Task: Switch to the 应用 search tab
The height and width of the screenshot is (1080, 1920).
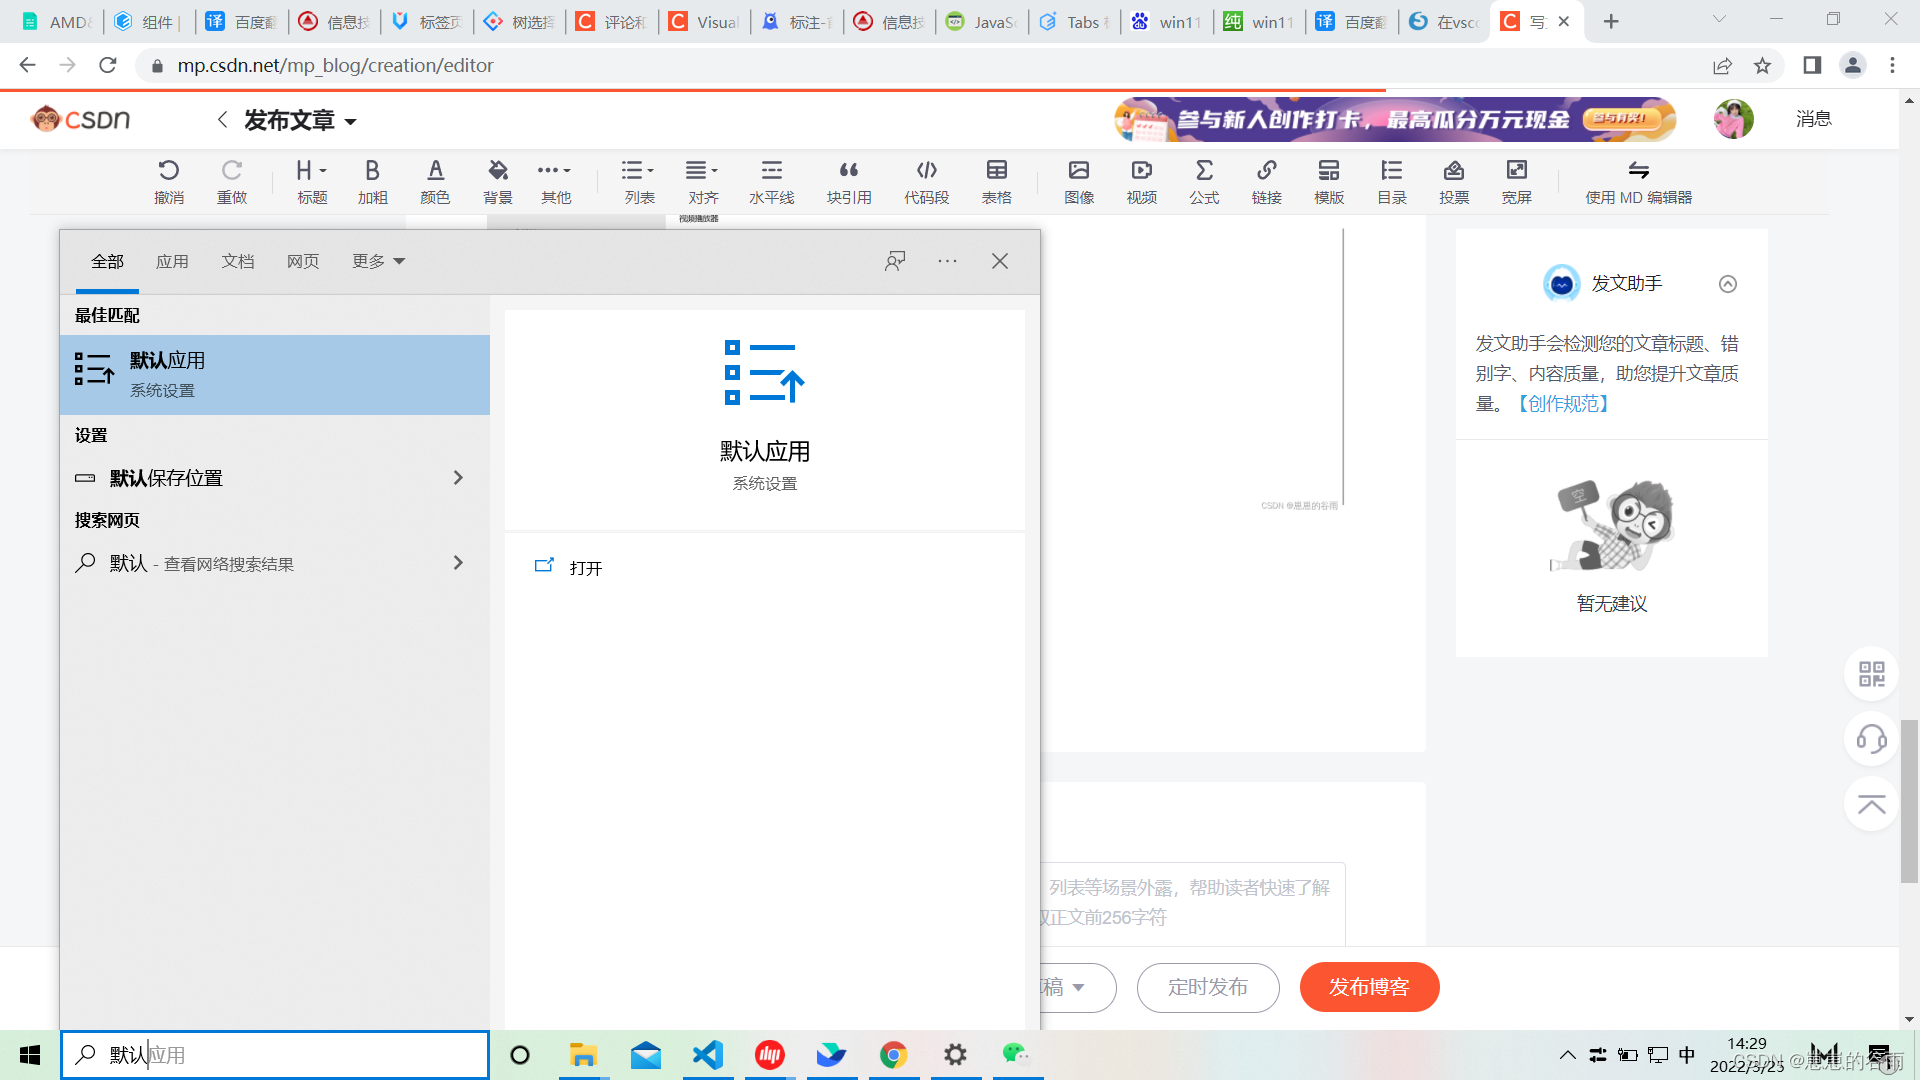Action: (x=172, y=261)
